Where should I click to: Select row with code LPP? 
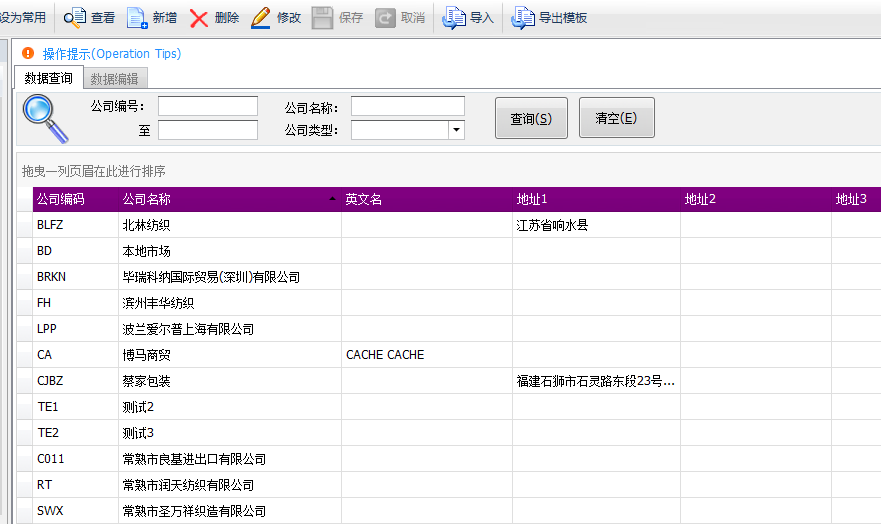(75, 329)
